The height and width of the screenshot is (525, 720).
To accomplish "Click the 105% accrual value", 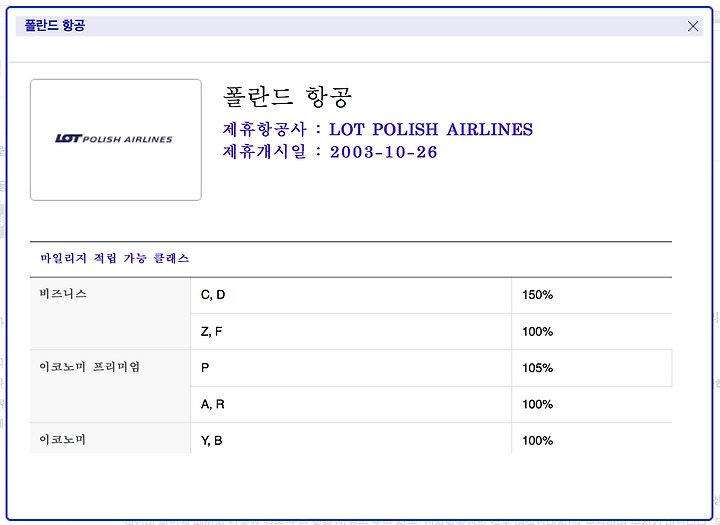I will coord(537,368).
